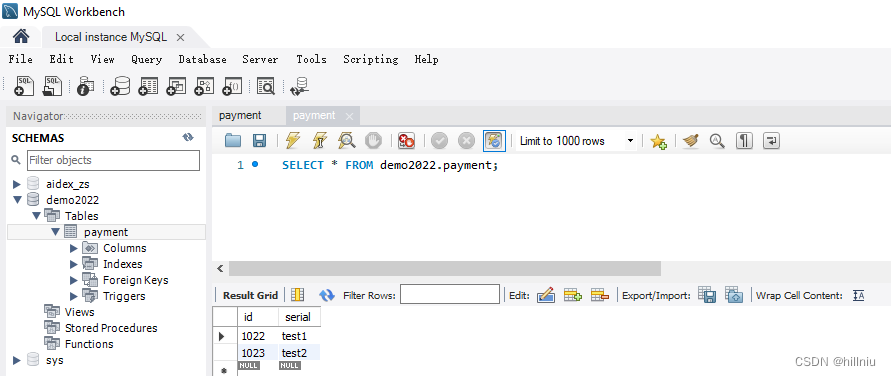Image resolution: width=891 pixels, height=376 pixels.
Task: Insert a new row icon
Action: pos(573,295)
